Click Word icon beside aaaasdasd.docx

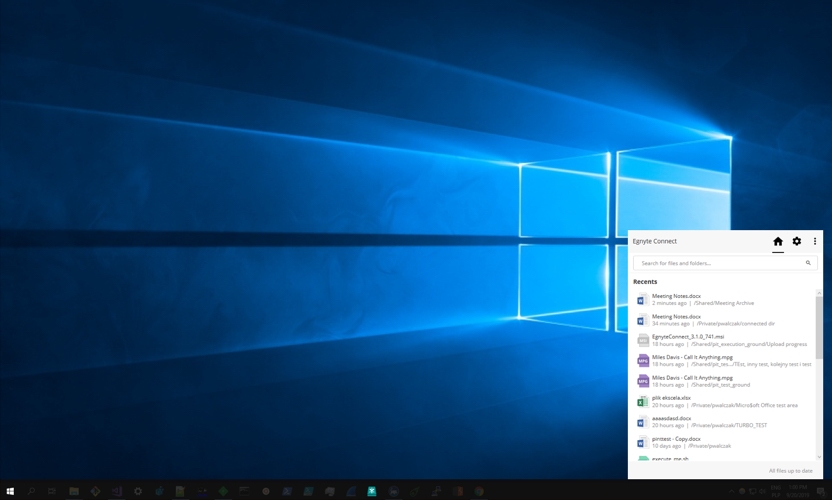click(x=643, y=422)
